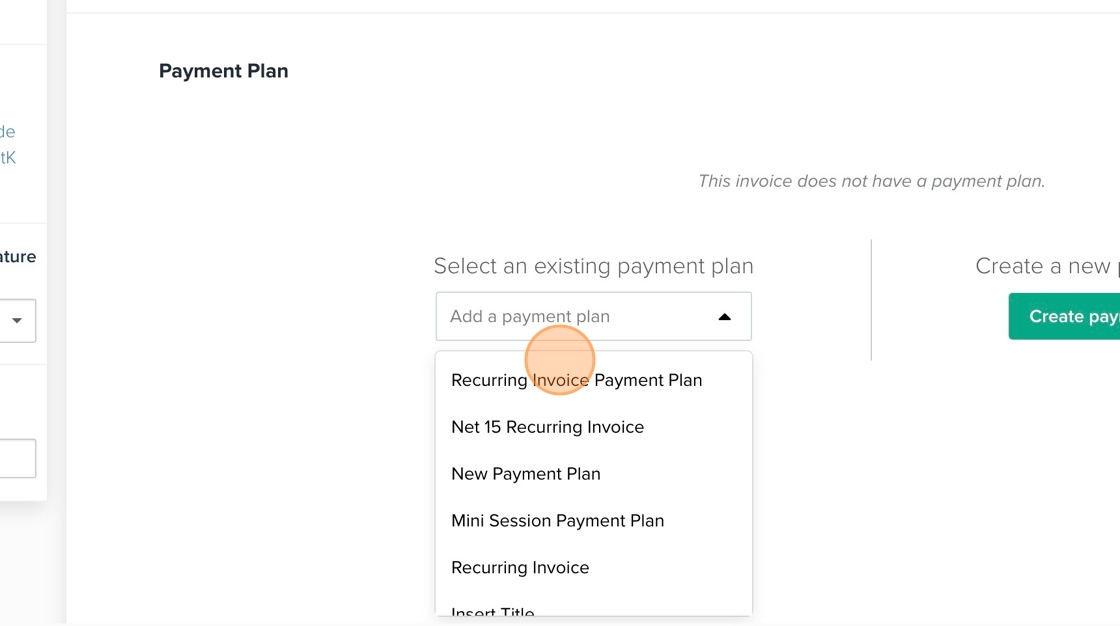The height and width of the screenshot is (626, 1120).
Task: Select the partially visible 'Insert Title' option
Action: point(493,610)
